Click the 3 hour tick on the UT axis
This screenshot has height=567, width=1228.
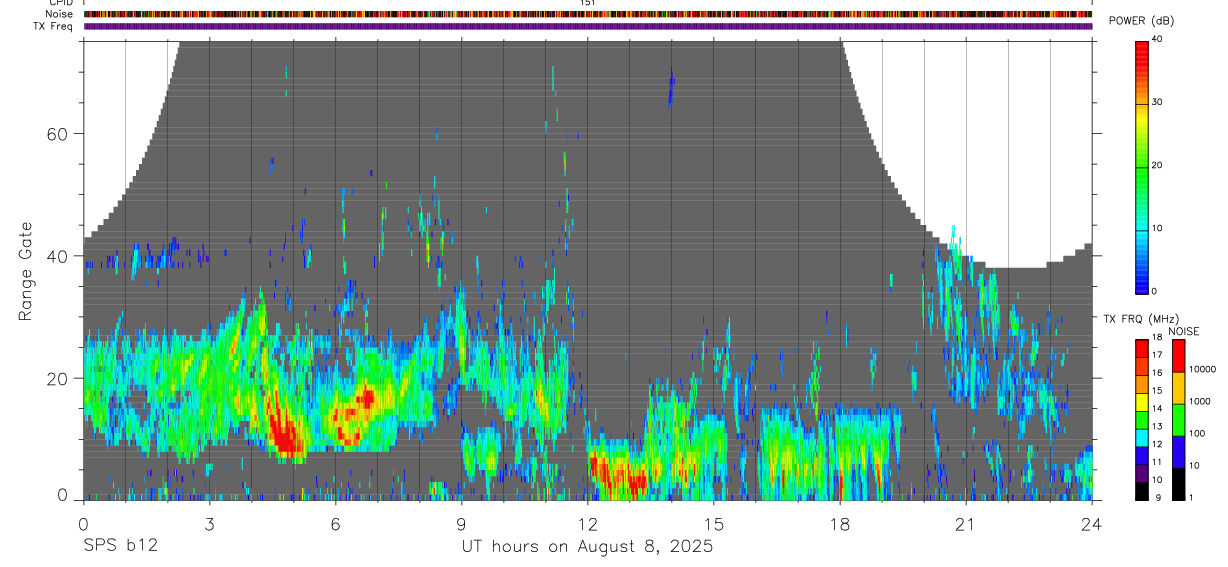click(x=209, y=523)
